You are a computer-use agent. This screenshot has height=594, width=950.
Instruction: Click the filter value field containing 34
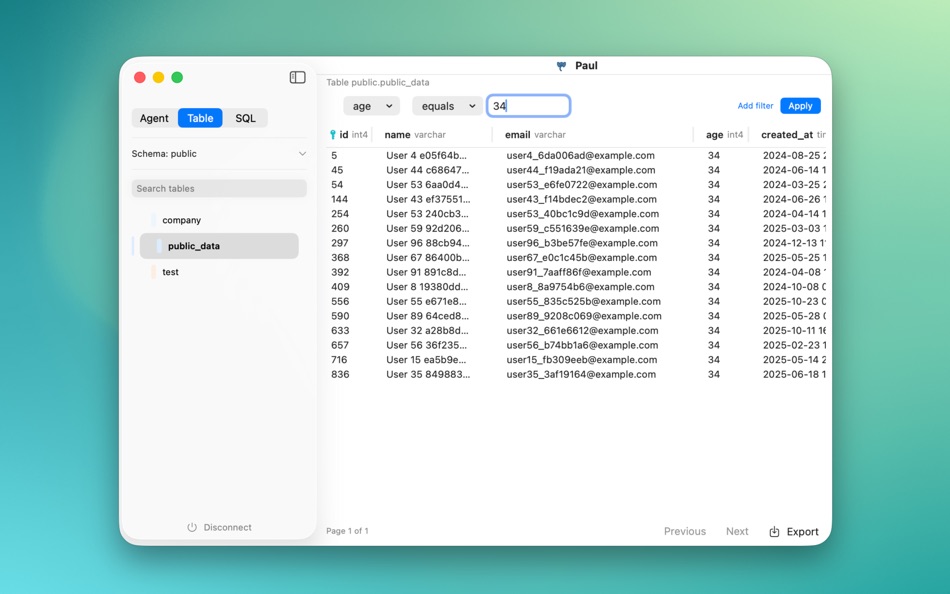pyautogui.click(x=528, y=106)
